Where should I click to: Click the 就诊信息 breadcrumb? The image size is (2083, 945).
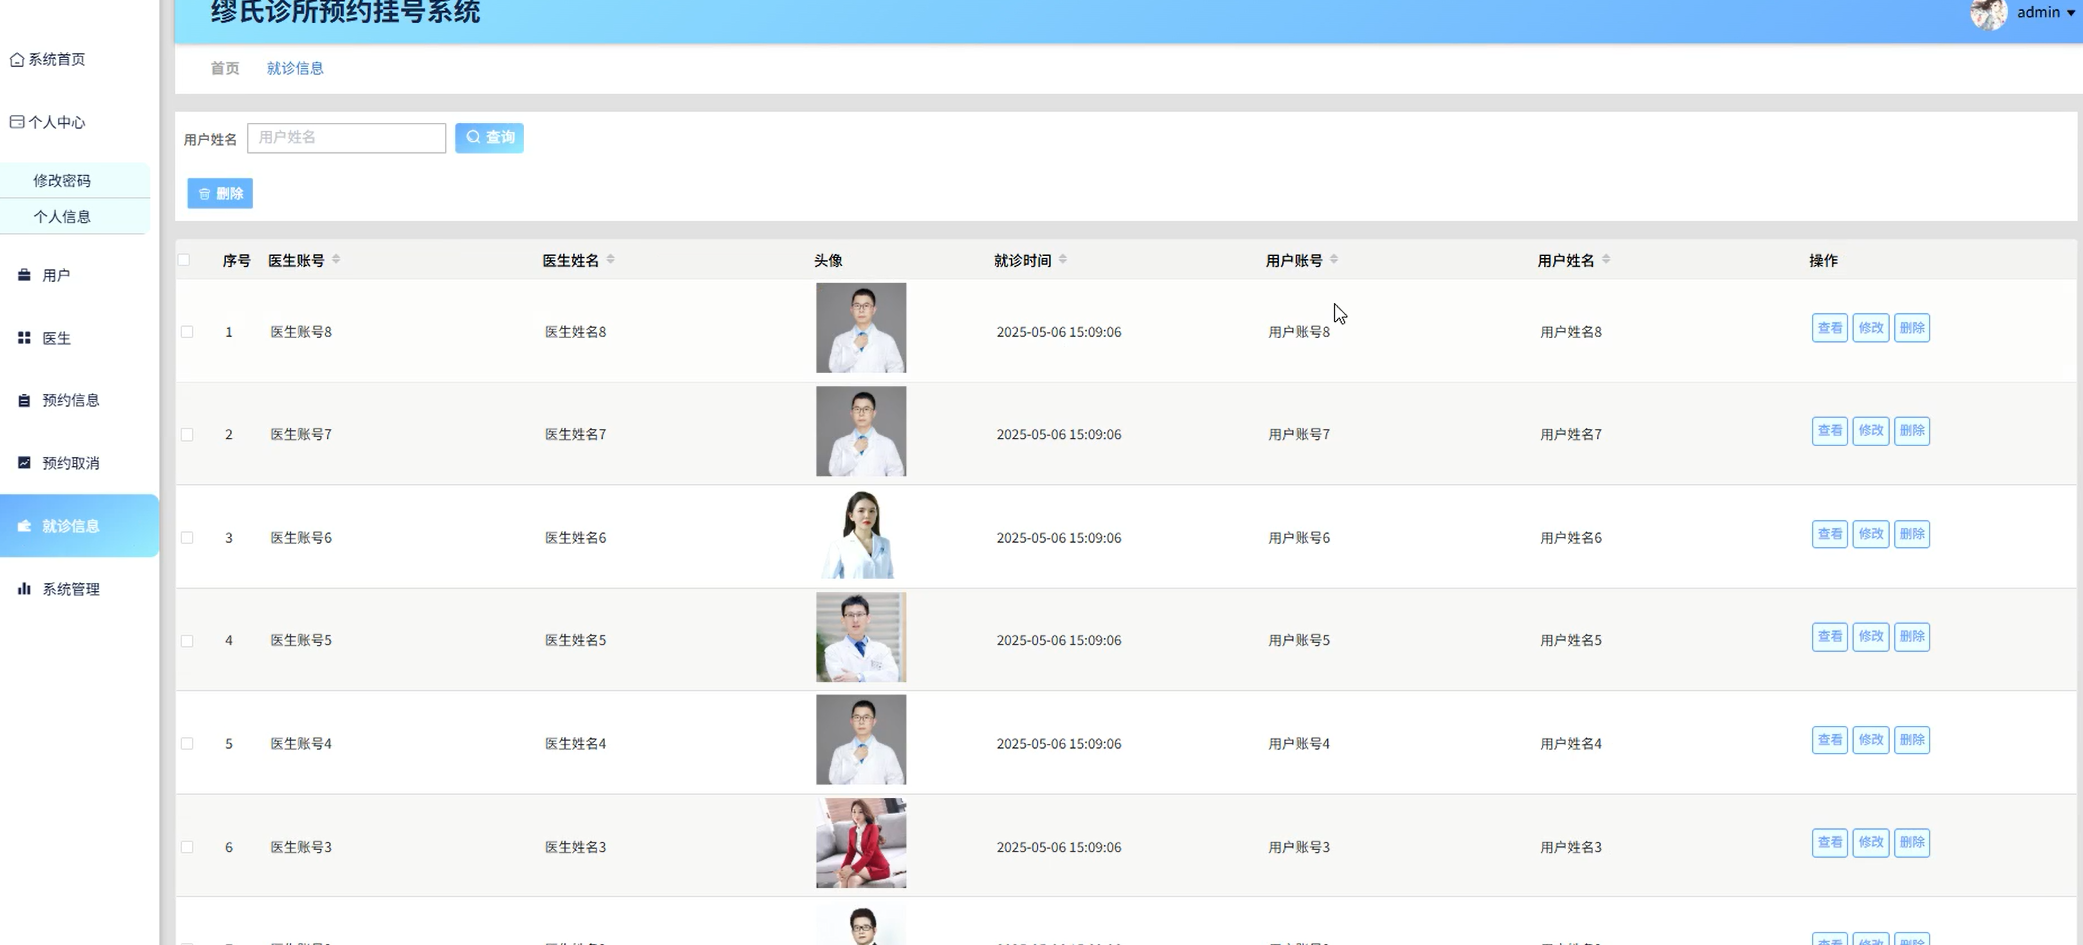pyautogui.click(x=295, y=68)
